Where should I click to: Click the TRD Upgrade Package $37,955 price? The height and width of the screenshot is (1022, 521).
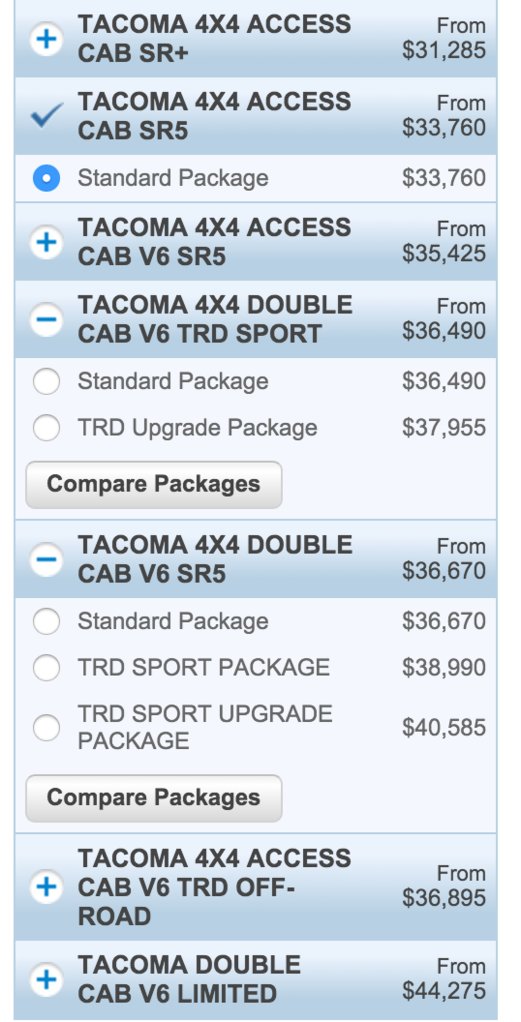point(444,428)
